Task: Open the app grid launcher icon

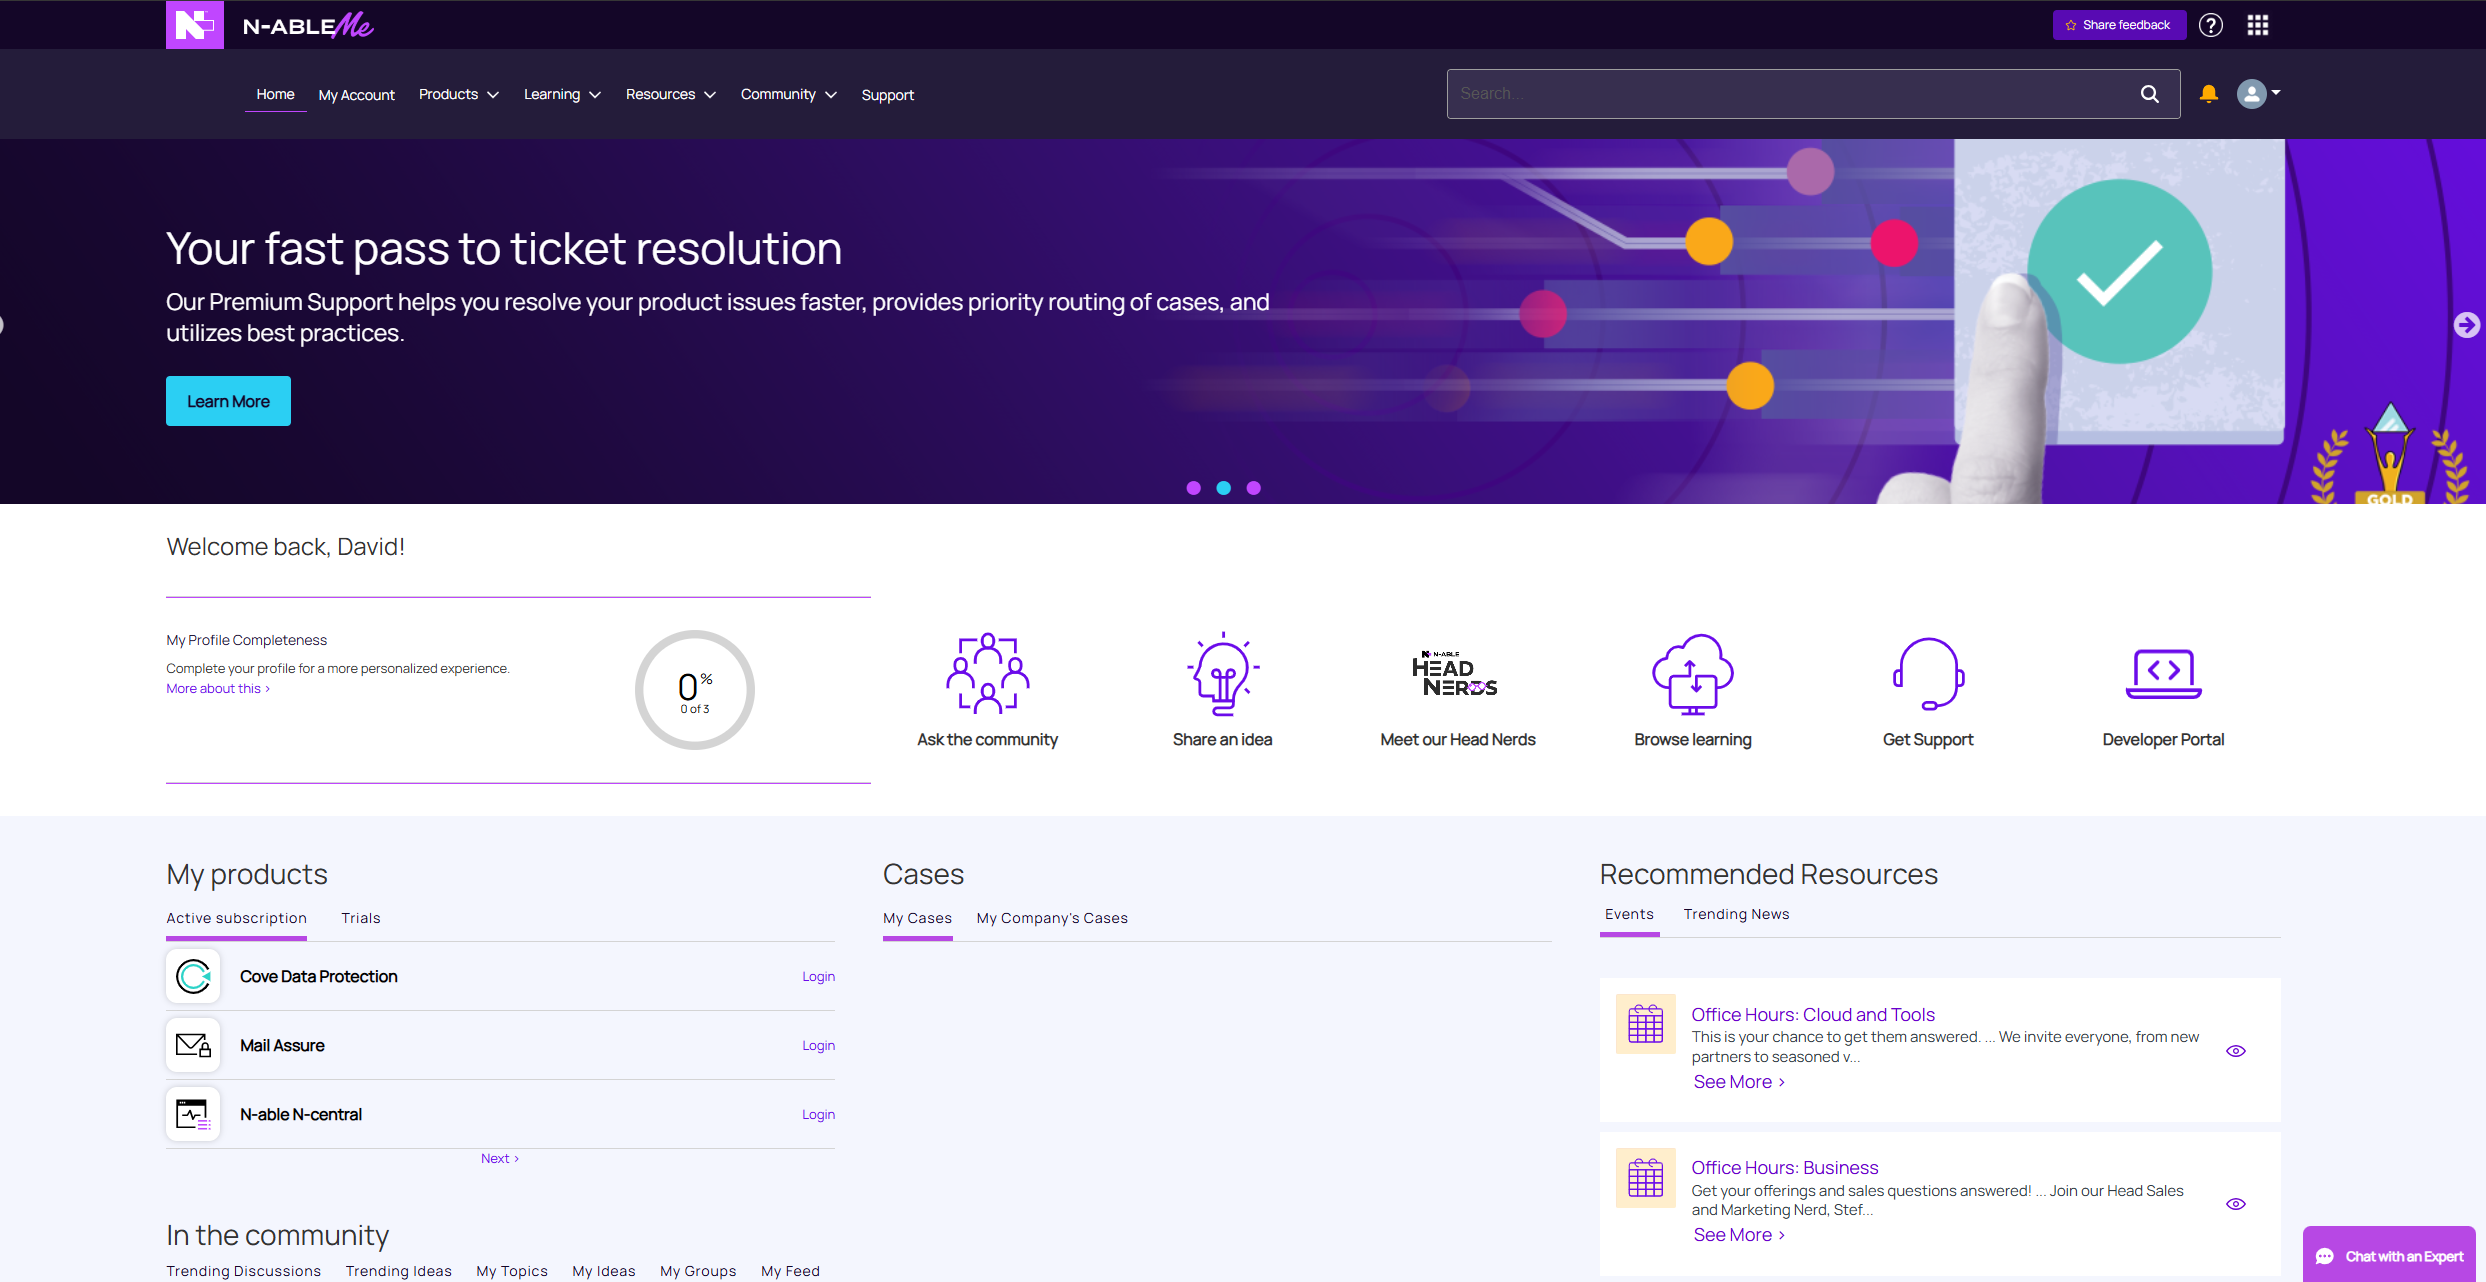Action: tap(2257, 25)
